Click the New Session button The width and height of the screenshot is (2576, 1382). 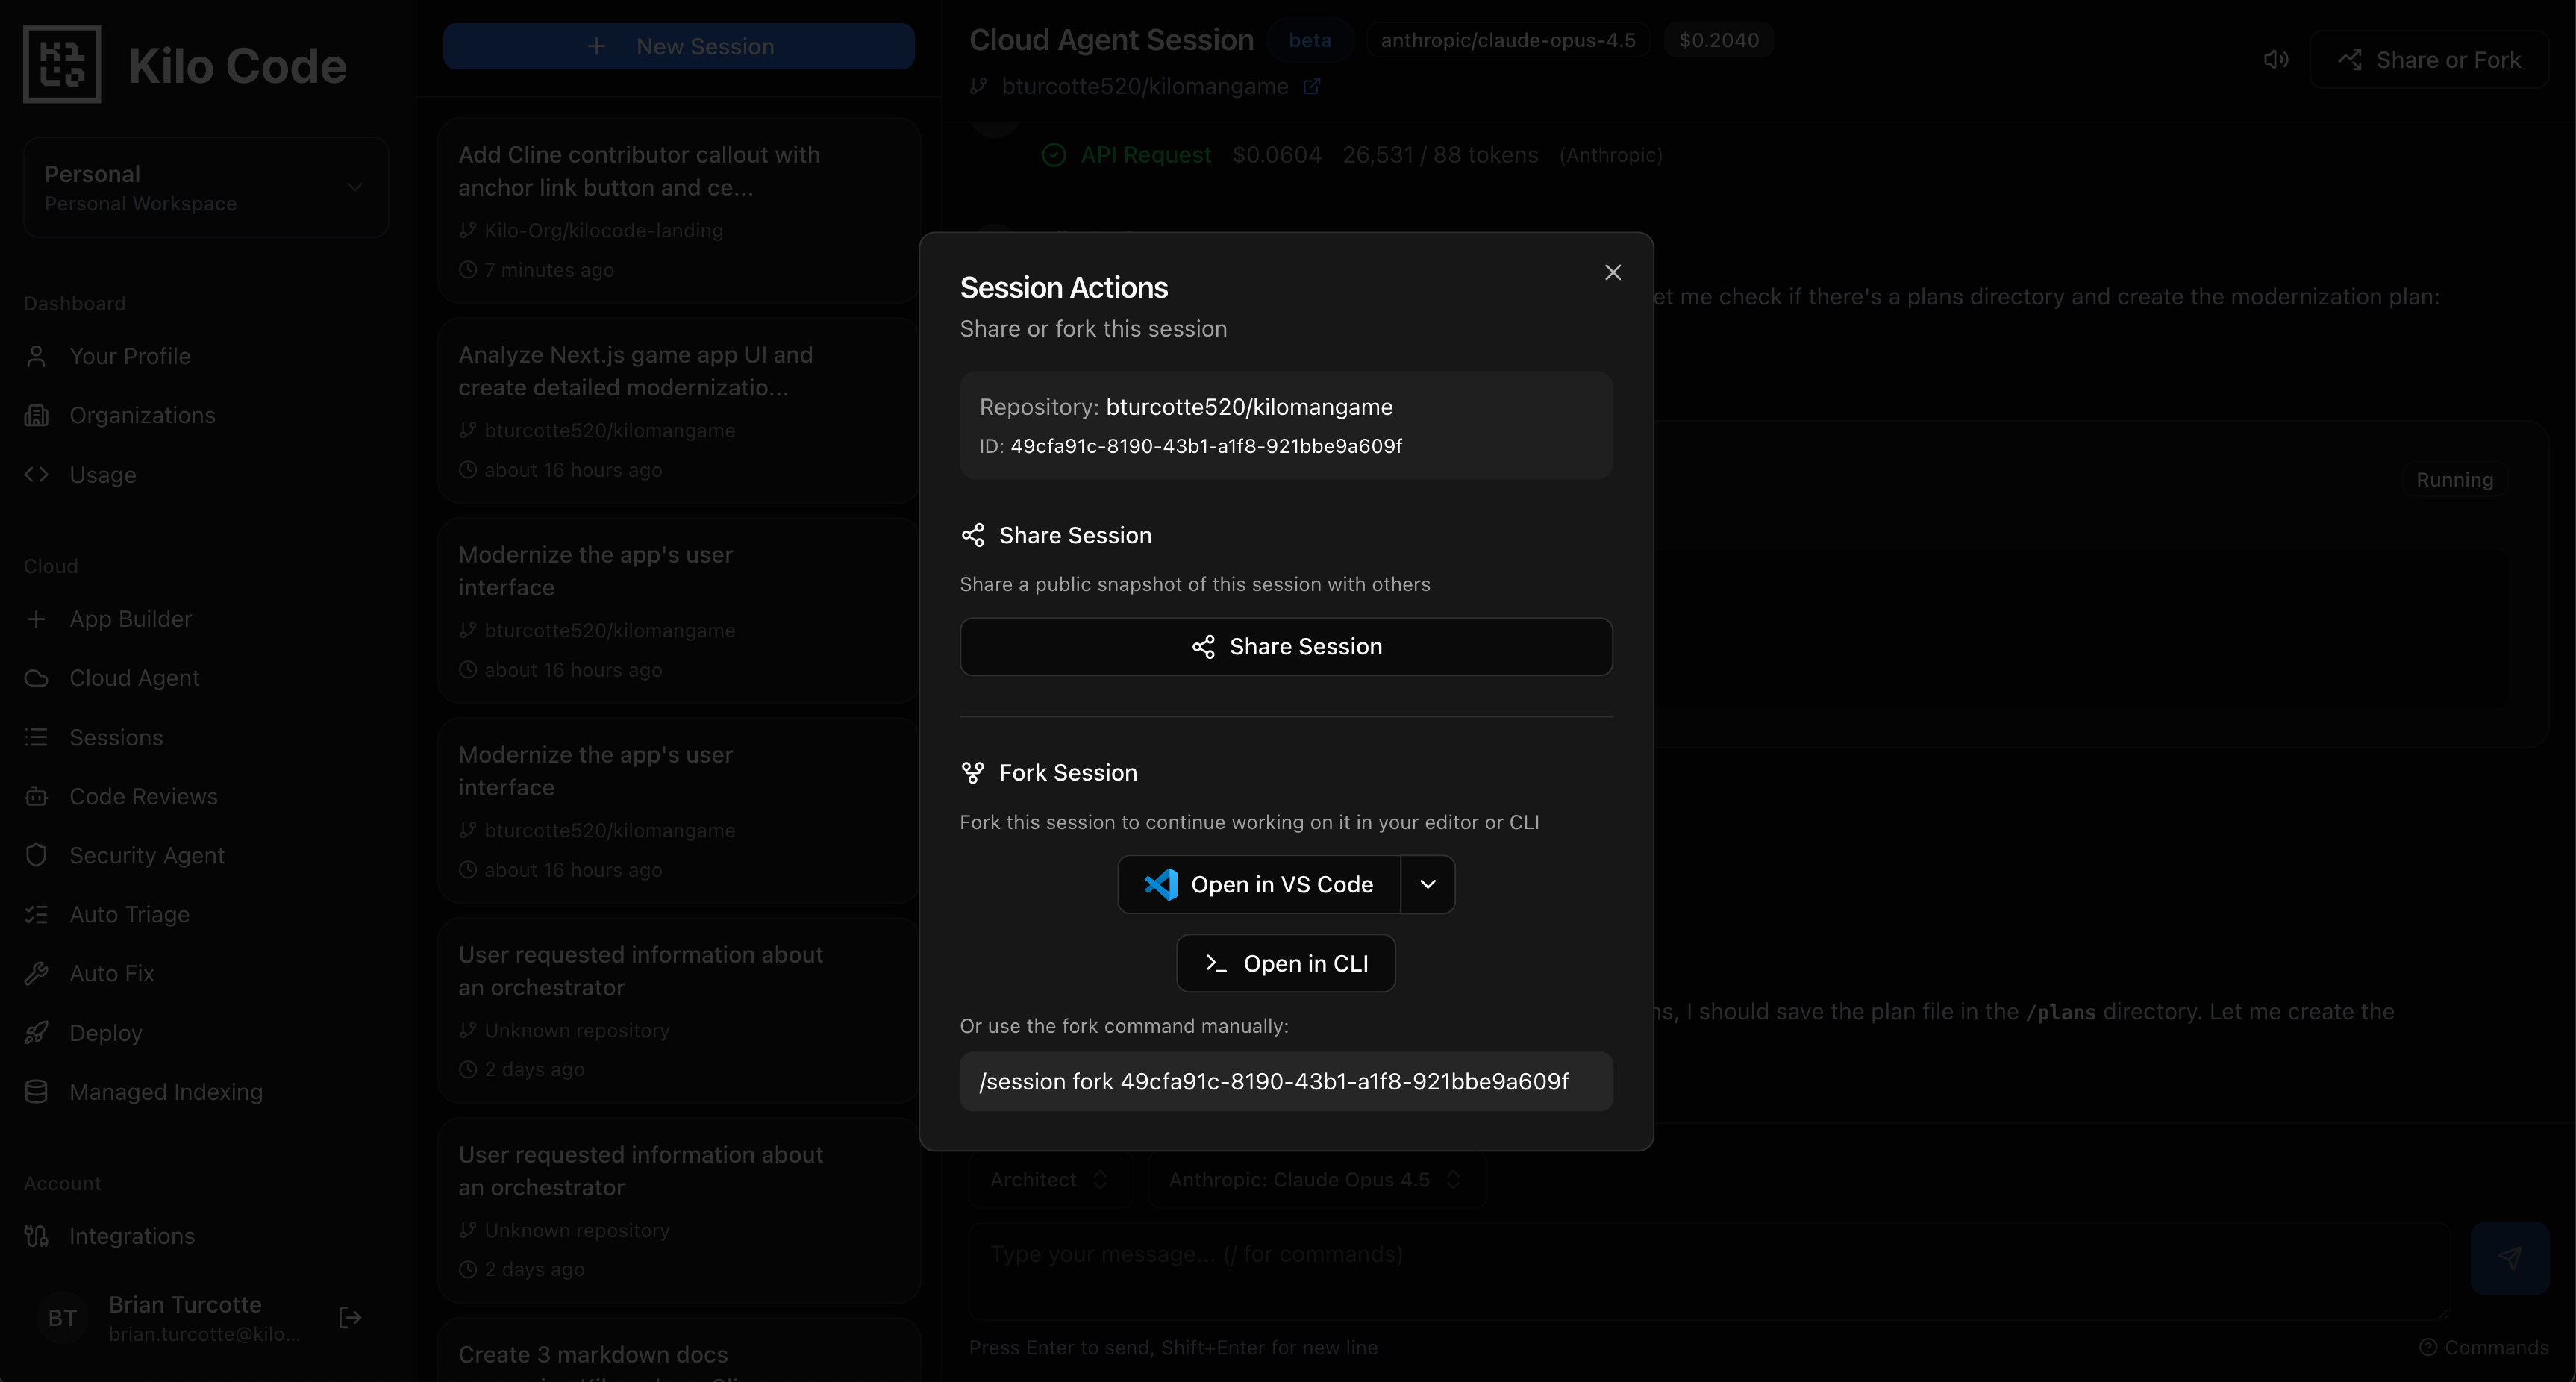click(678, 46)
